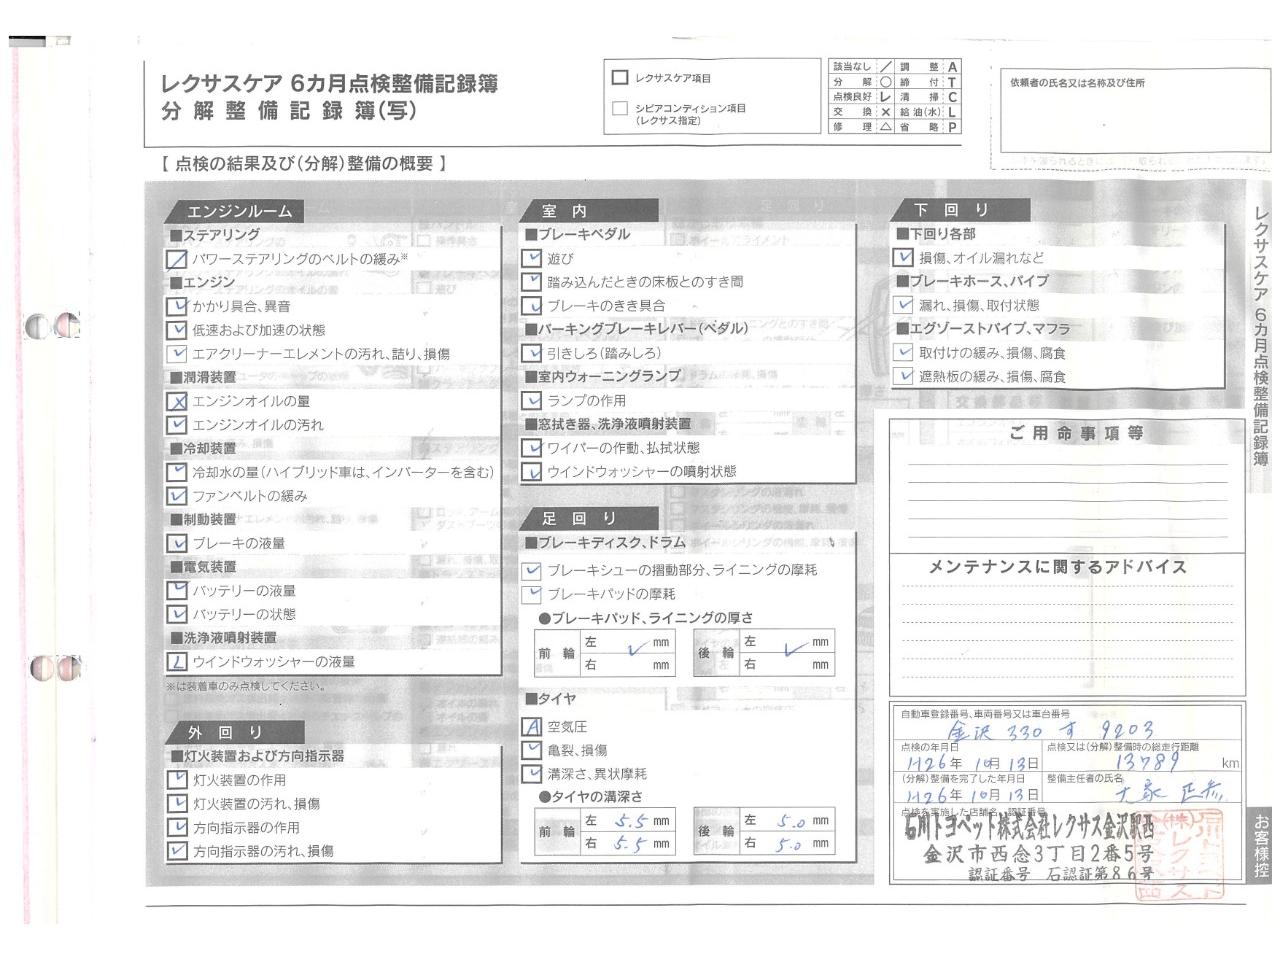Click checkbox beside 空気圧 under タイヤ

tap(532, 727)
